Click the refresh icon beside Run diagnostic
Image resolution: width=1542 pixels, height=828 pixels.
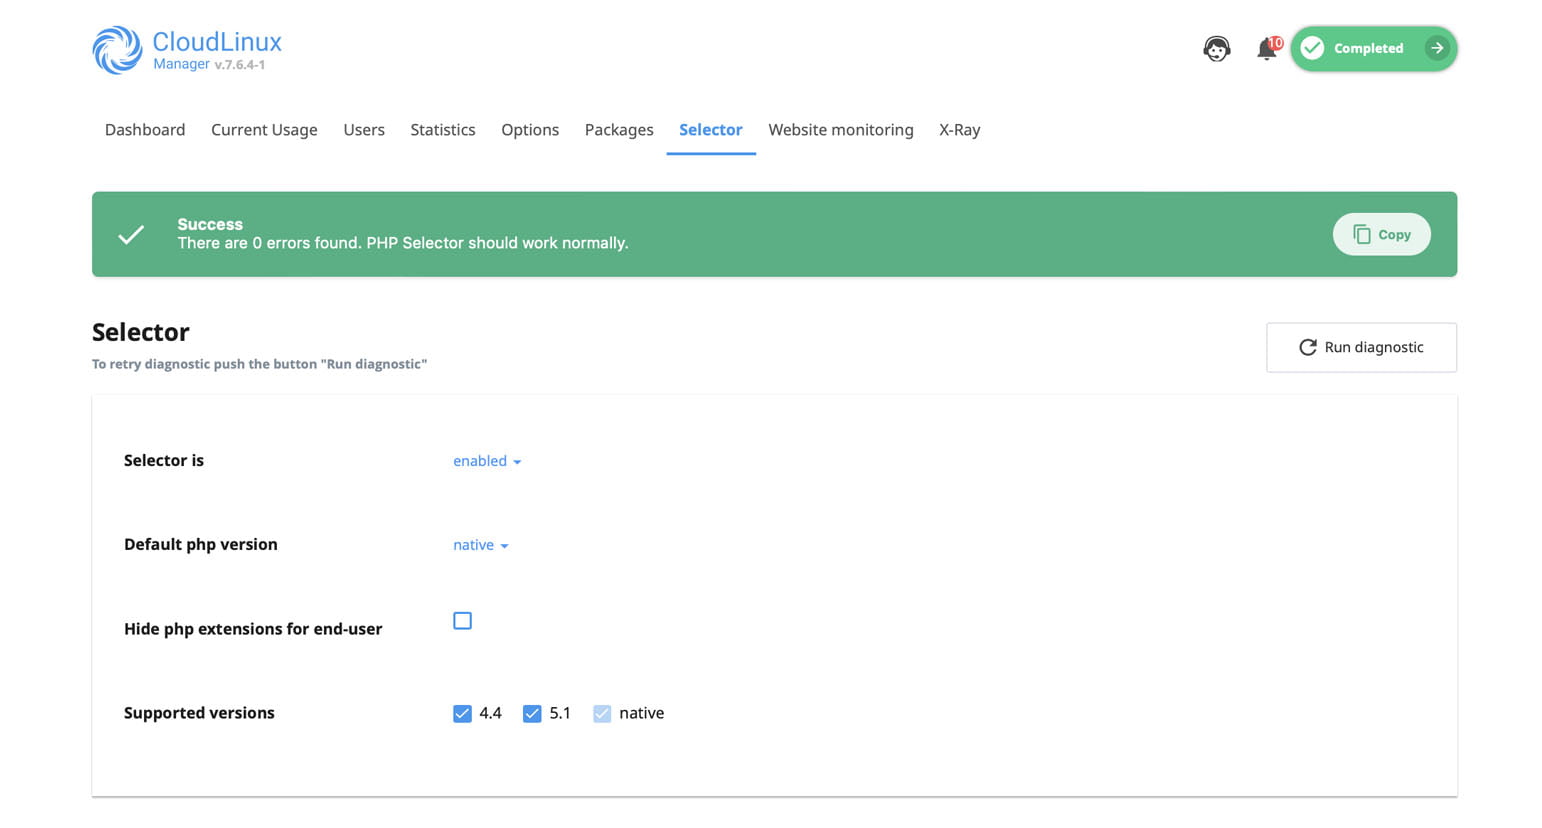[x=1309, y=347]
